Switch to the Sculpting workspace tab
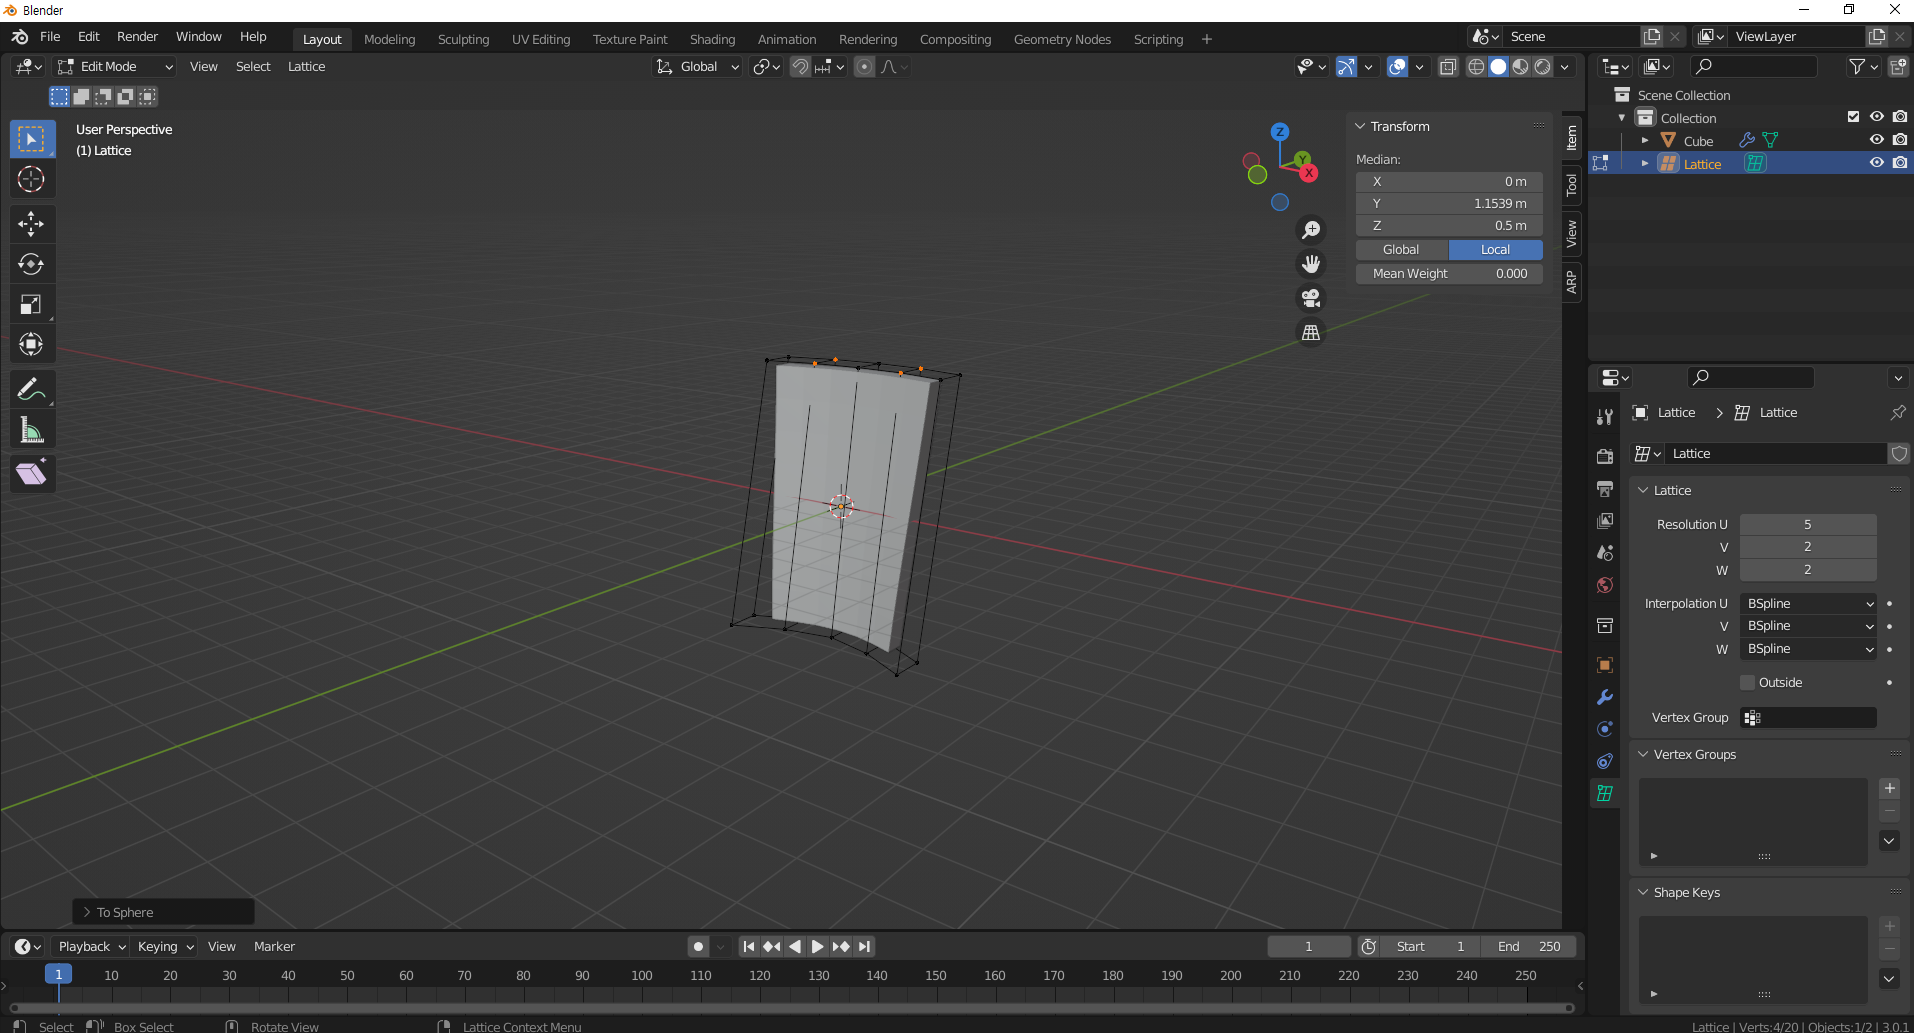This screenshot has width=1914, height=1033. point(463,39)
